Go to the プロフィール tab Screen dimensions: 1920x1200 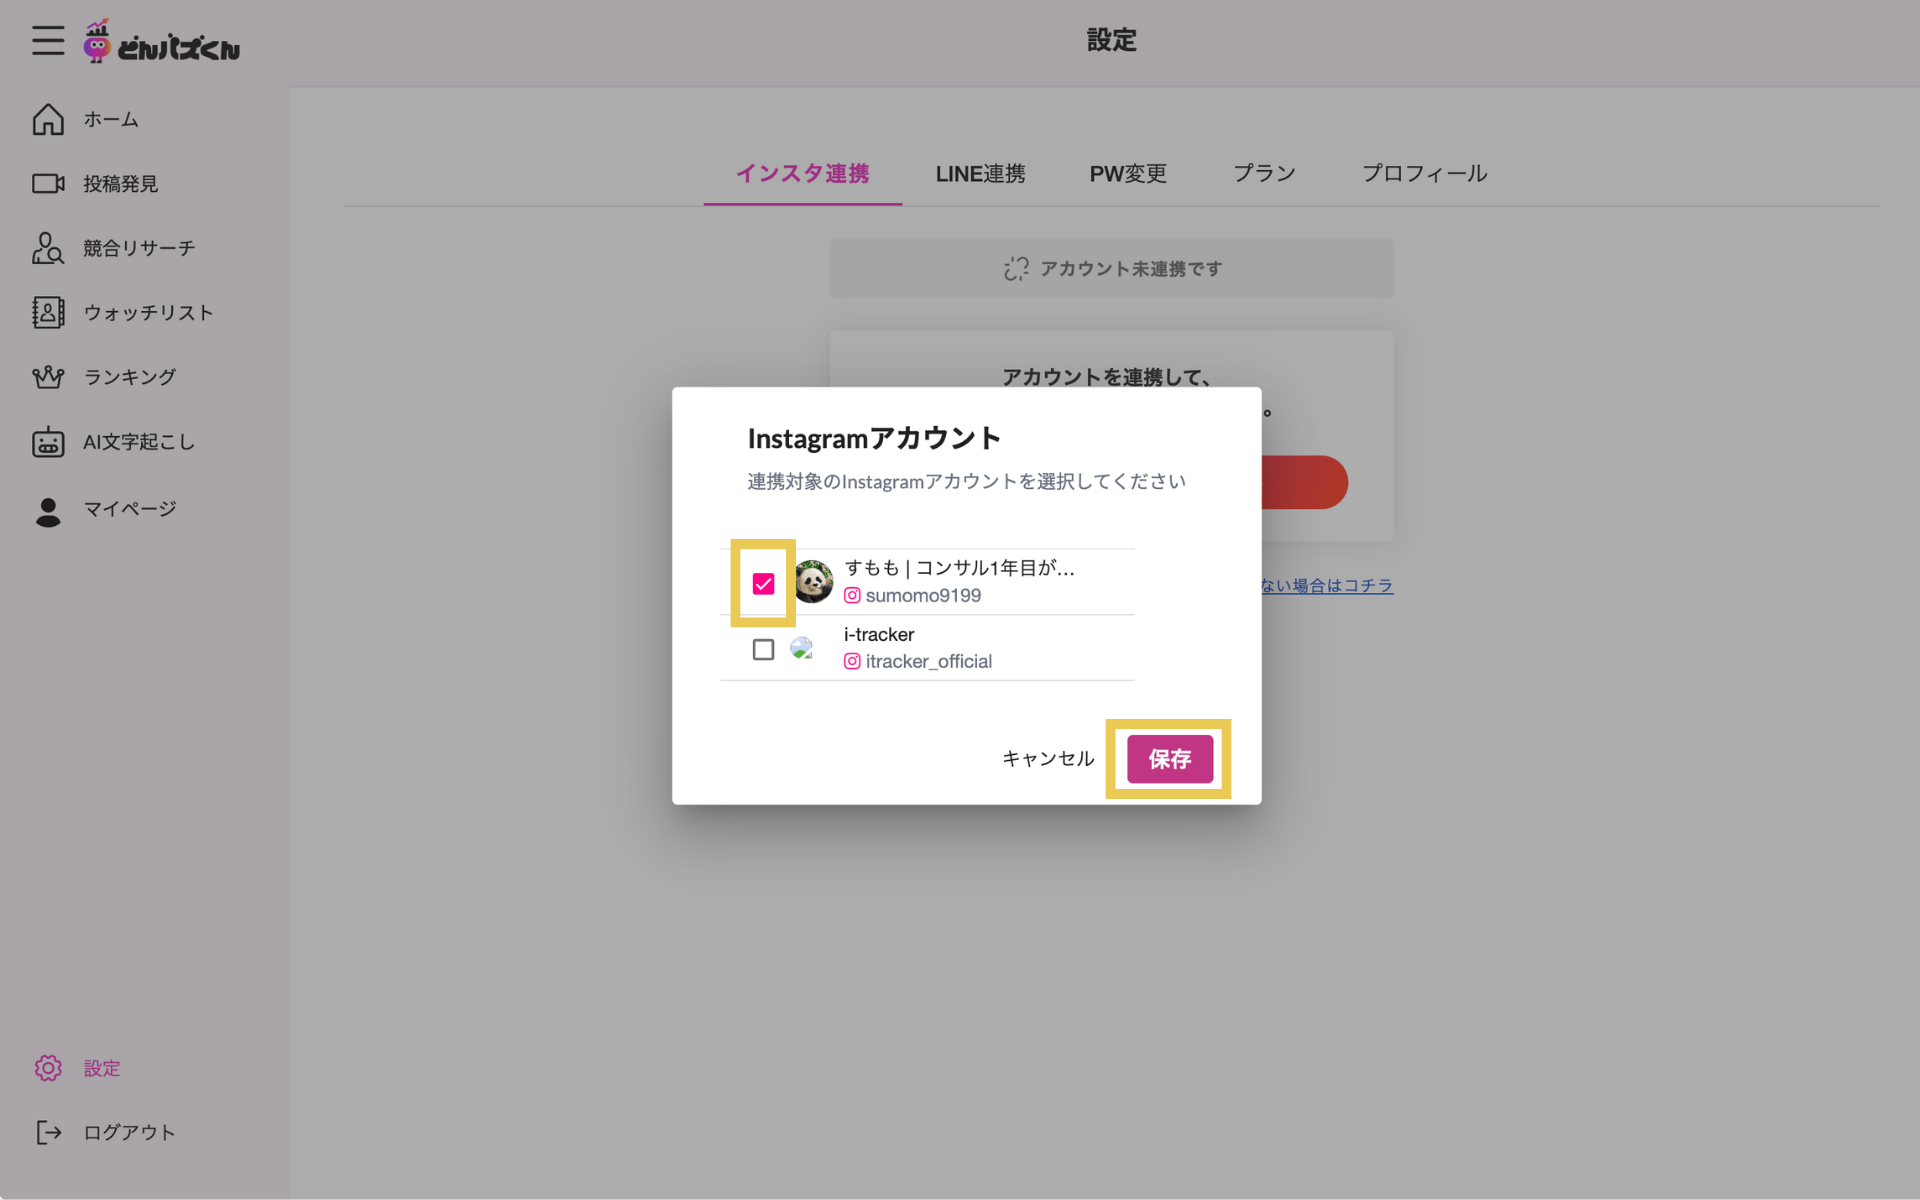[x=1424, y=174]
